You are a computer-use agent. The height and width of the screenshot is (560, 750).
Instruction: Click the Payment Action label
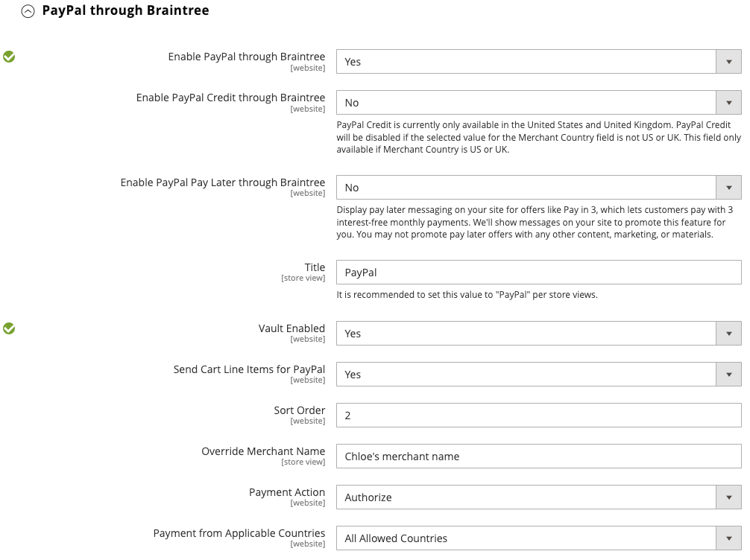coord(286,492)
